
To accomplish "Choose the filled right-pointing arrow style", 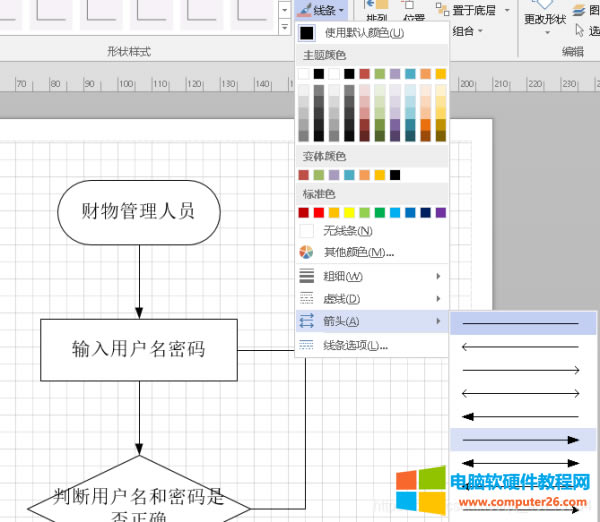I will [522, 439].
